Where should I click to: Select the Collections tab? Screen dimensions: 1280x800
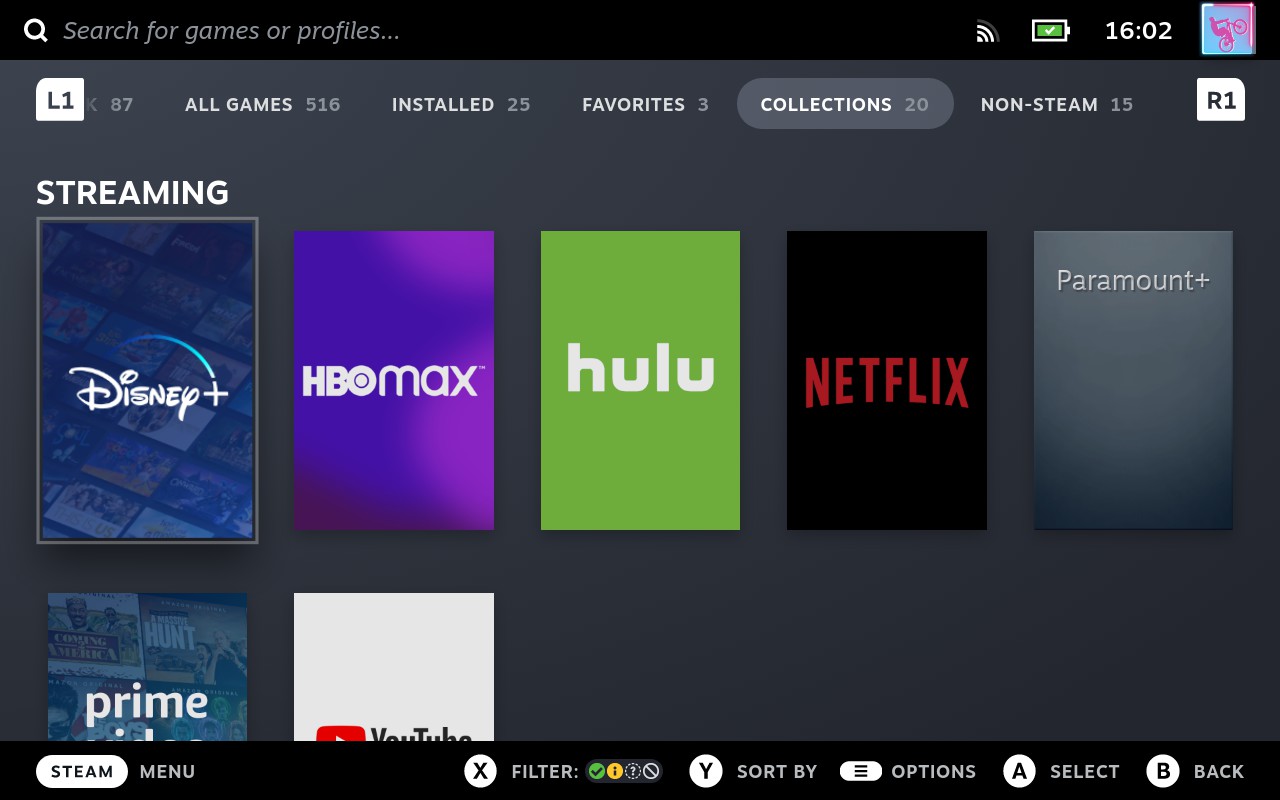click(845, 104)
